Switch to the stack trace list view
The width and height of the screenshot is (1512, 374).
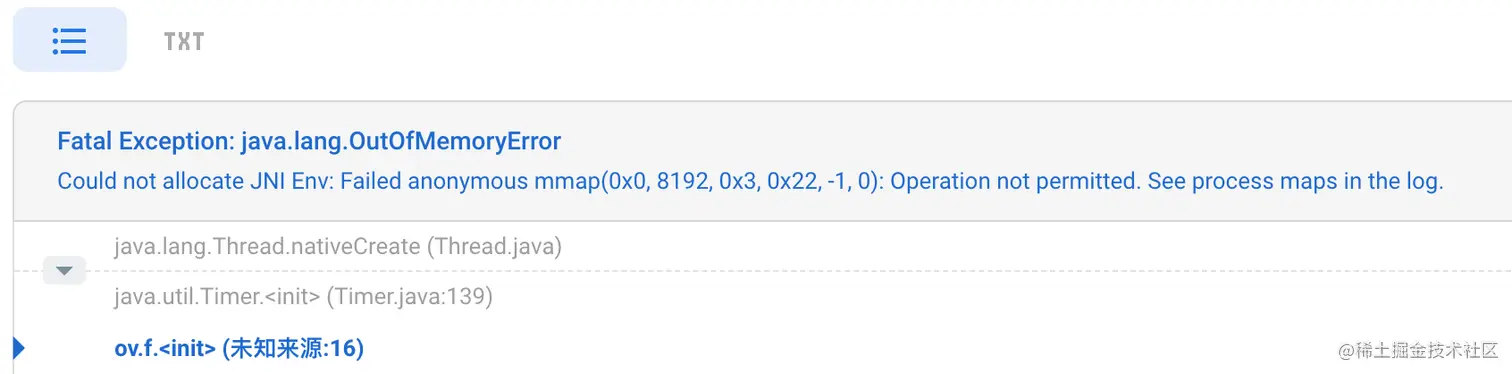[69, 40]
